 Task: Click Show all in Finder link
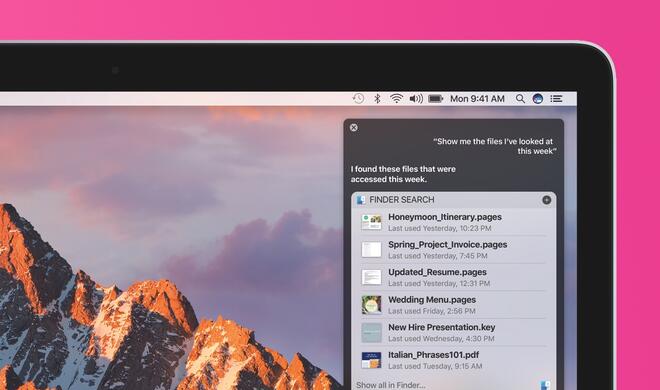coord(391,385)
